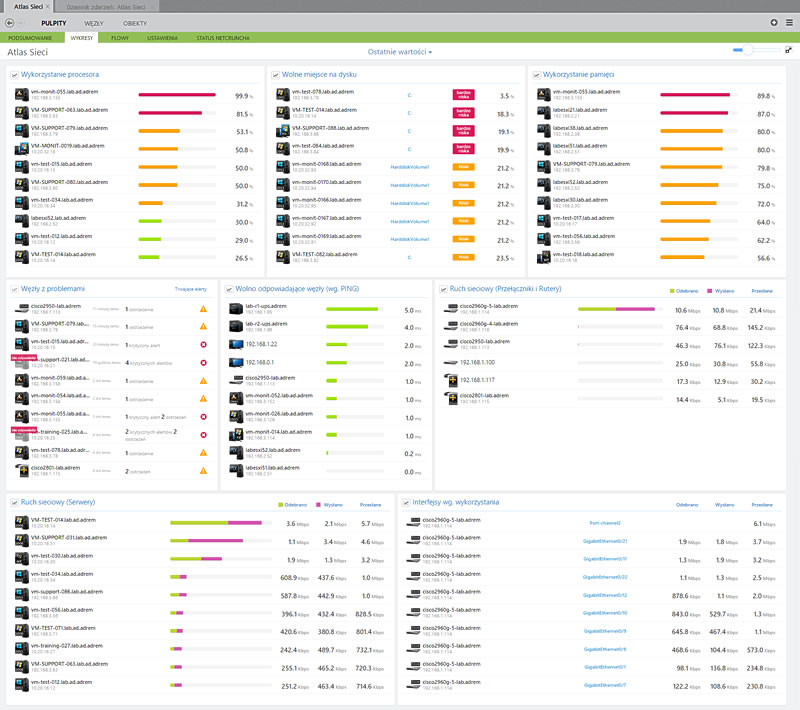Click the settings gear icon in top bar
Viewport: 800px width, 710px height.
(x=774, y=21)
